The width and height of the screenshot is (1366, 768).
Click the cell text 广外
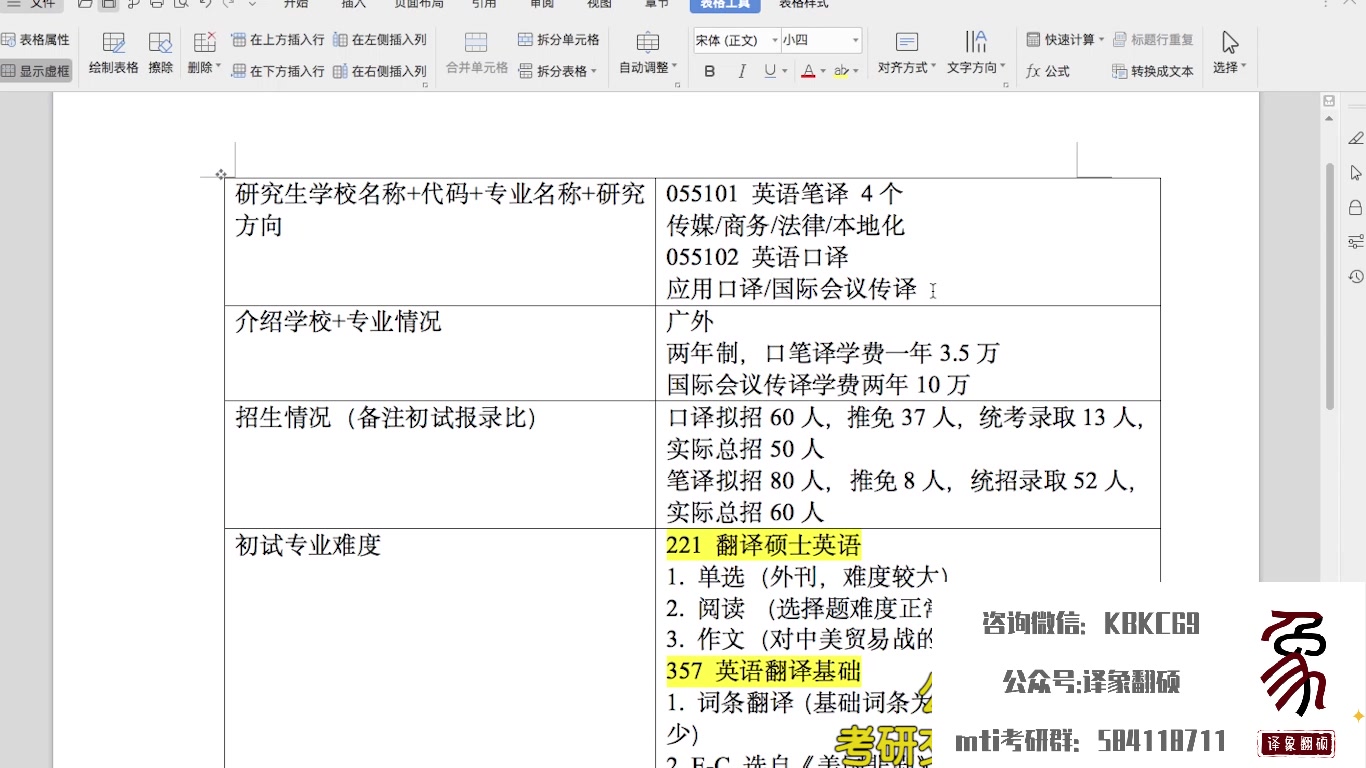click(x=690, y=322)
